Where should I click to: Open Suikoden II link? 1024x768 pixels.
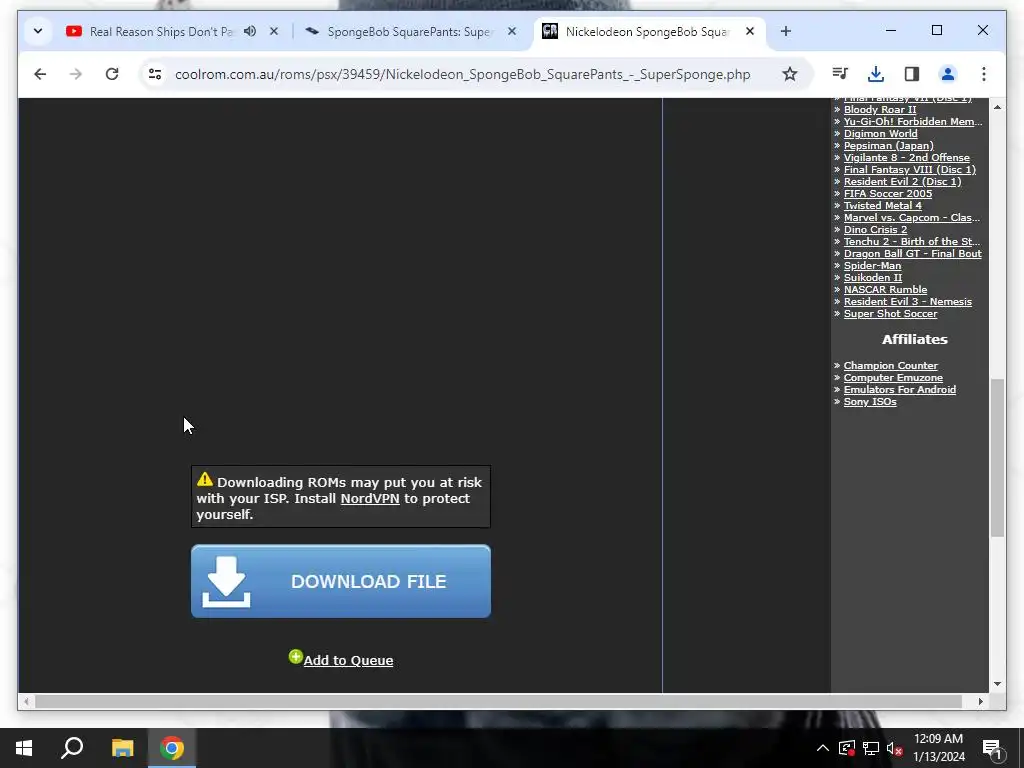coord(872,278)
